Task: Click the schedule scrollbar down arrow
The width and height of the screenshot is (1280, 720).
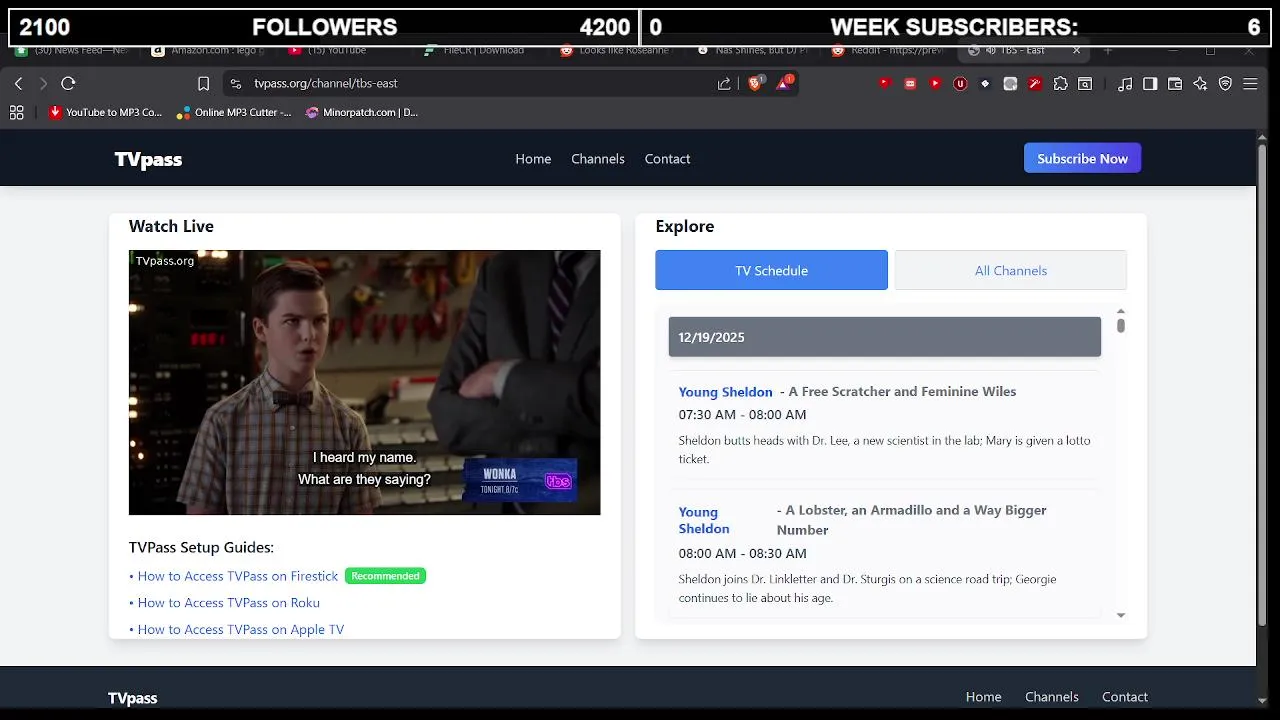Action: [x=1121, y=615]
